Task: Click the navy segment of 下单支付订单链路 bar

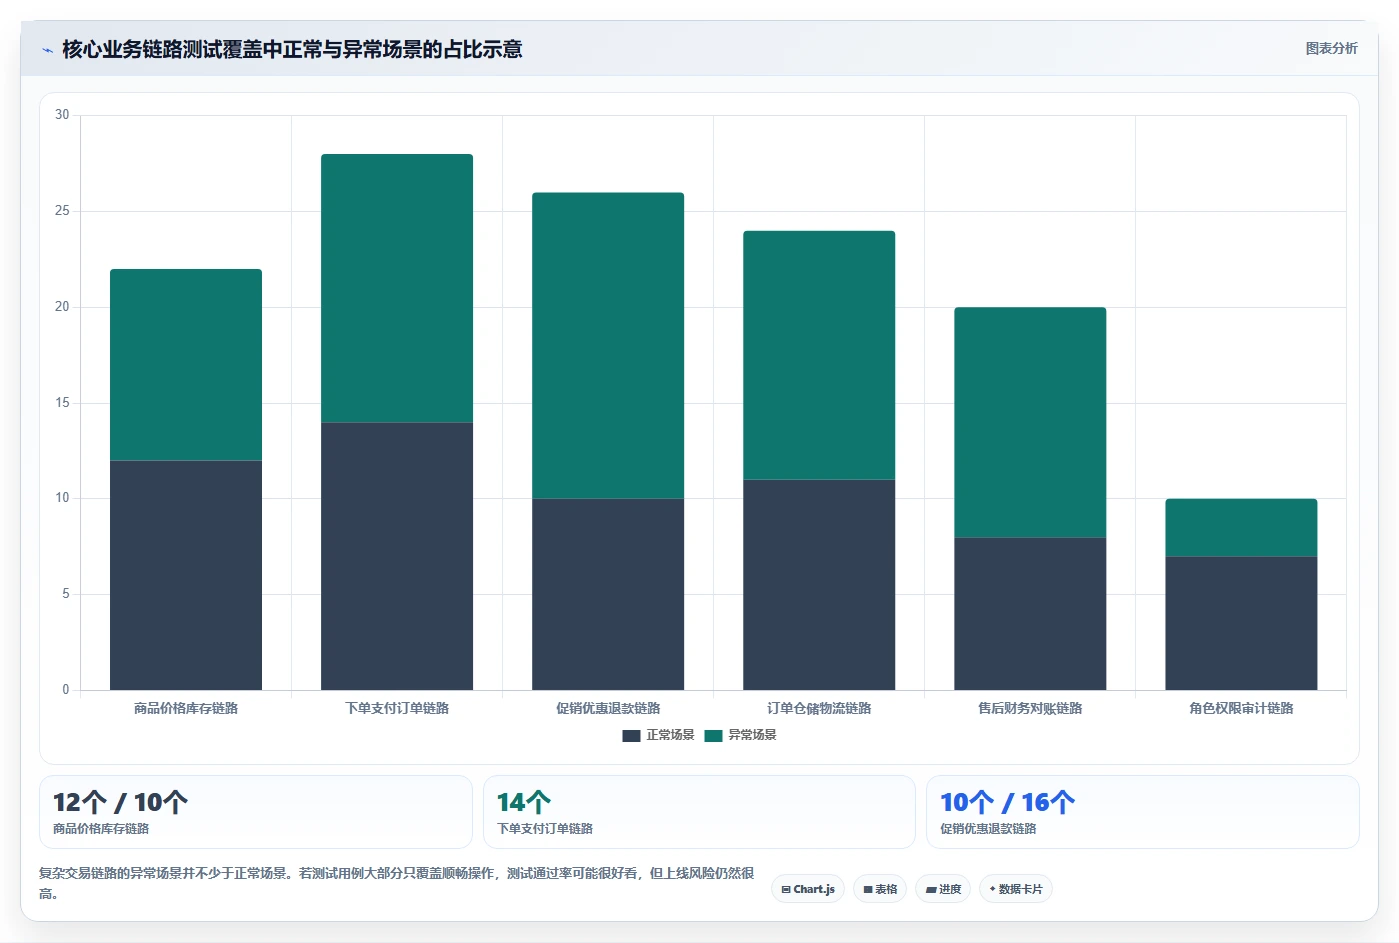Action: coord(397,556)
